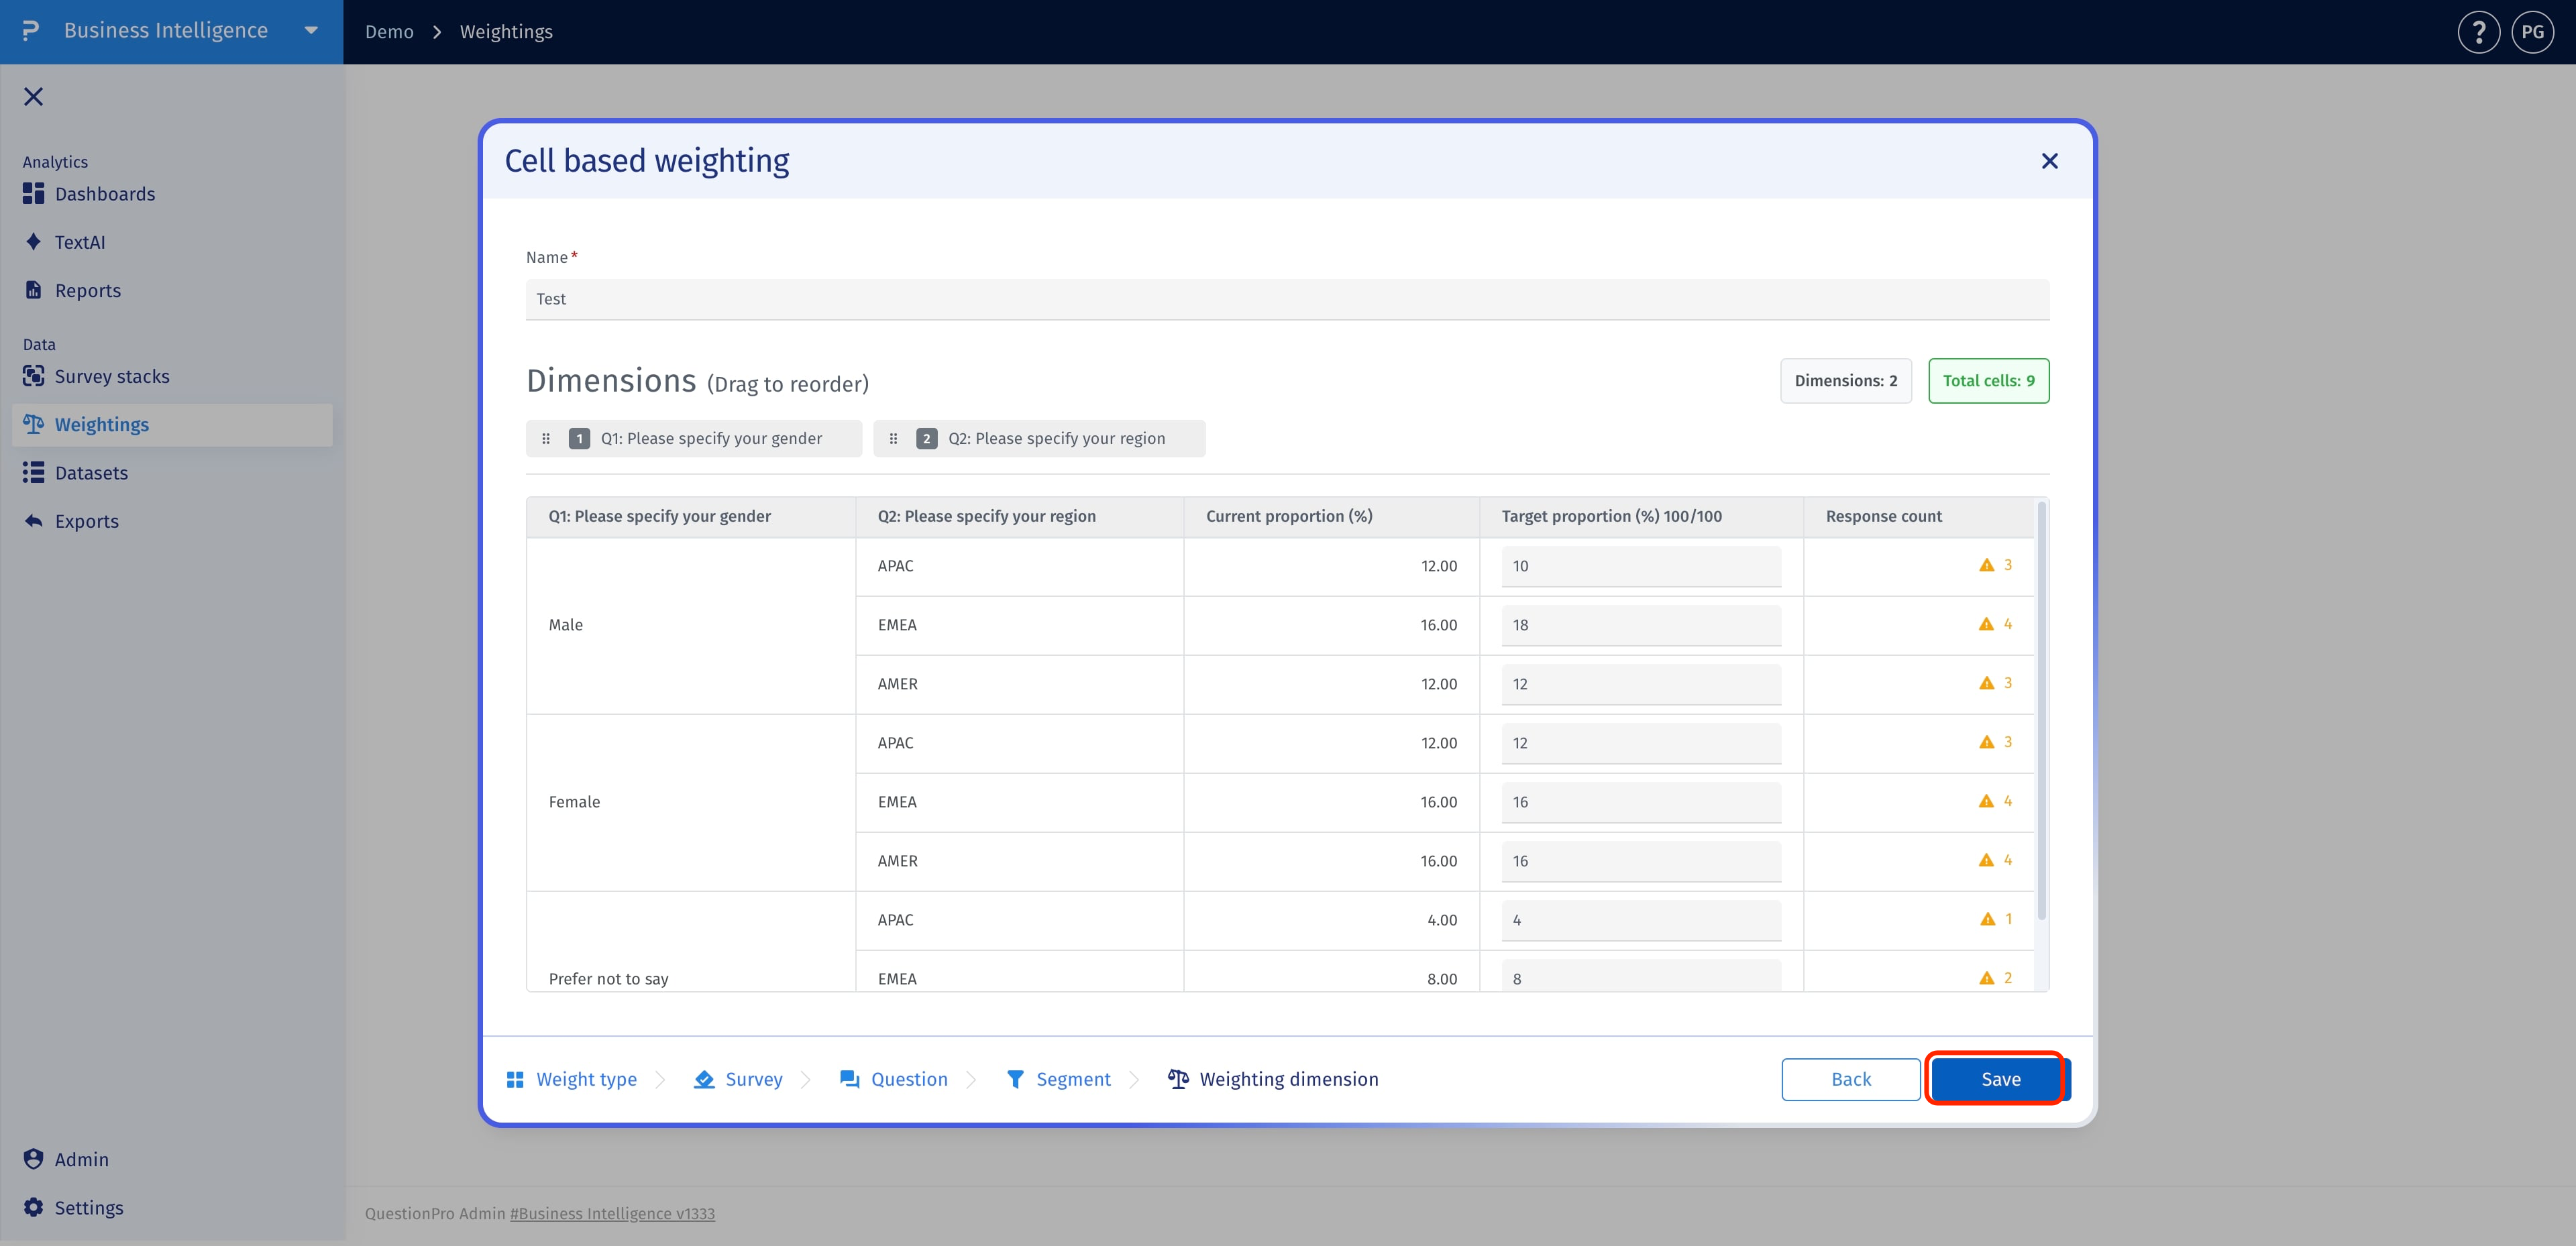Viewport: 2576px width, 1246px height.
Task: Open the help question mark icon
Action: [2478, 32]
